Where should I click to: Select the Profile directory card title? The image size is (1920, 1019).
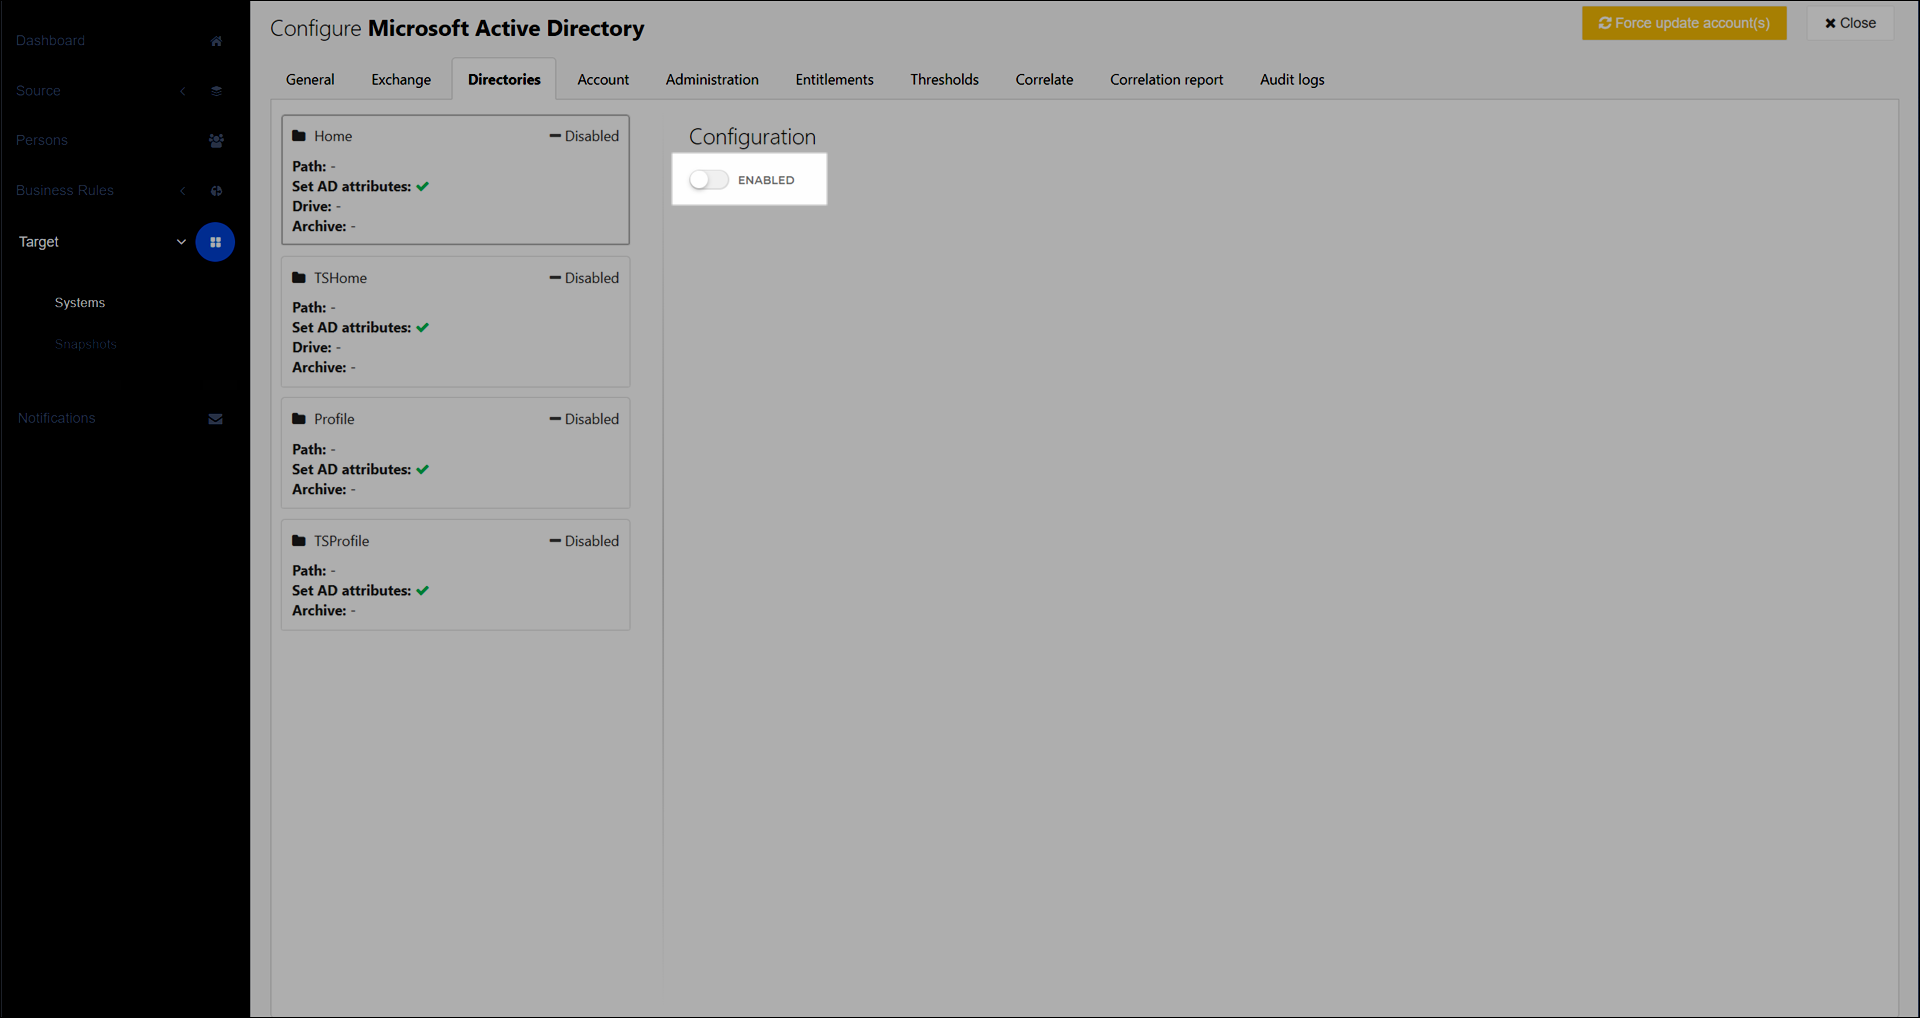(334, 419)
